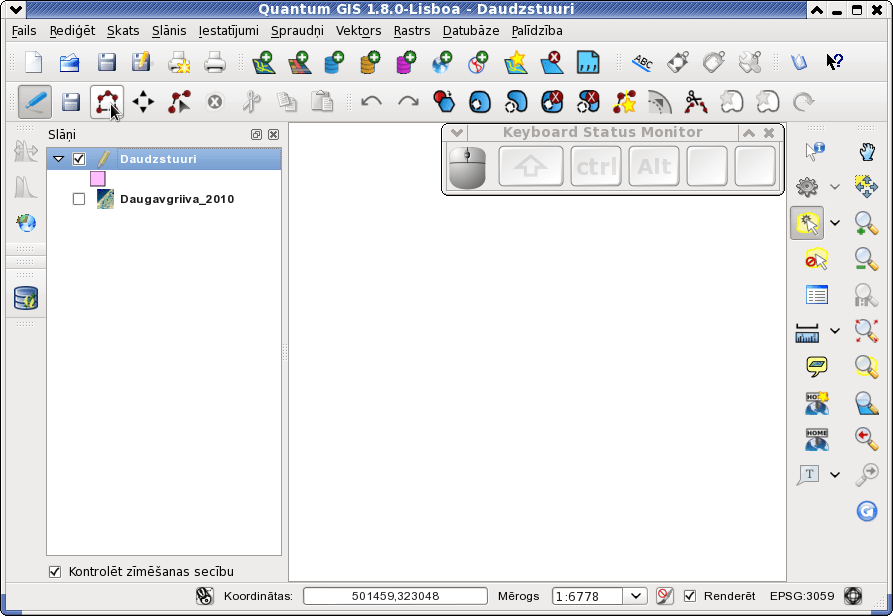Expand the select features tool dropdown
This screenshot has width=893, height=616.
(x=835, y=223)
